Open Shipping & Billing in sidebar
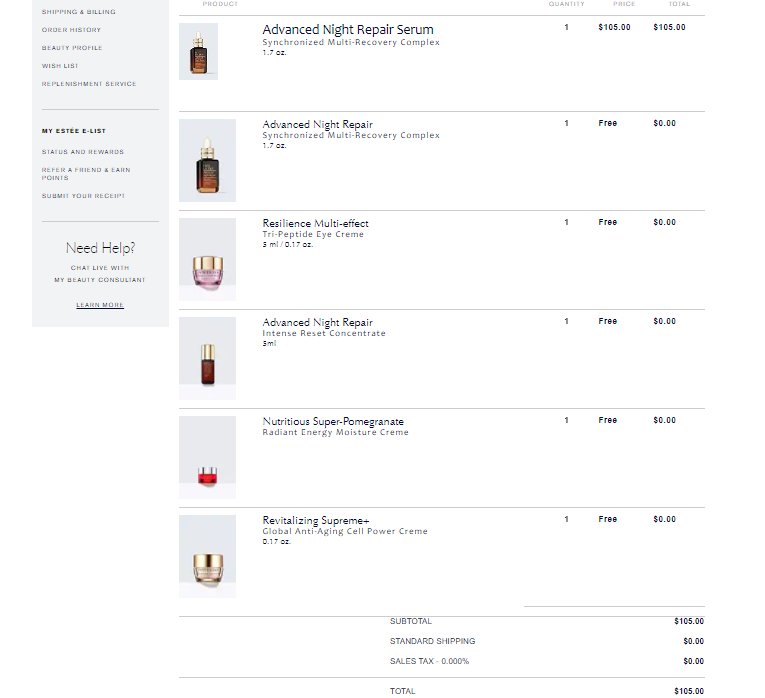This screenshot has height=698, width=765. (78, 12)
